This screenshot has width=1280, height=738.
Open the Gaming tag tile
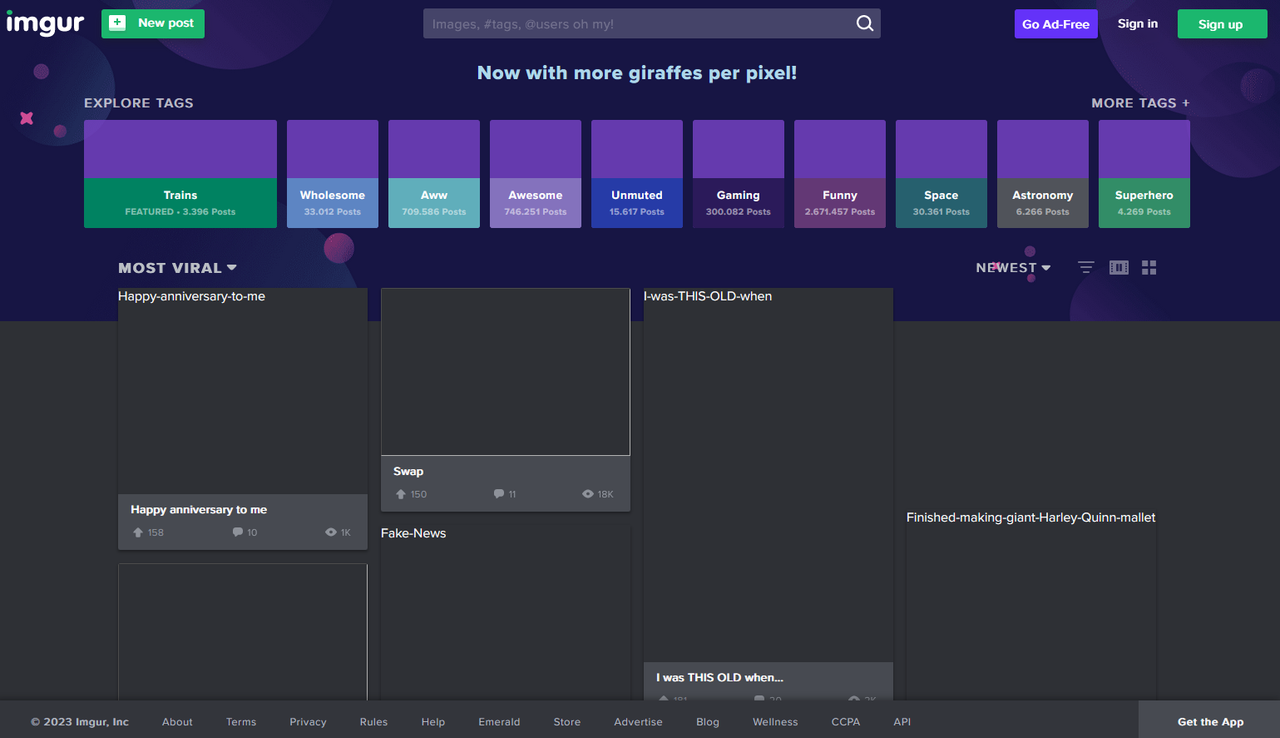coord(739,174)
